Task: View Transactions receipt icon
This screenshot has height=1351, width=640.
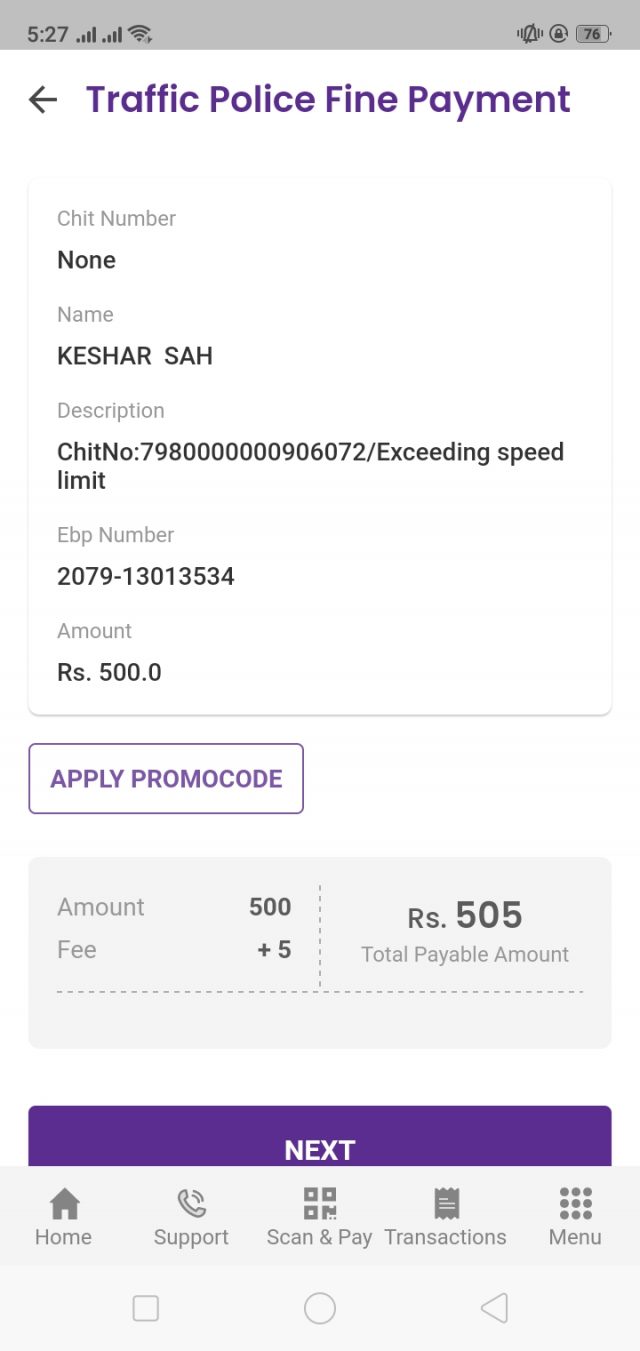Action: pos(446,1204)
